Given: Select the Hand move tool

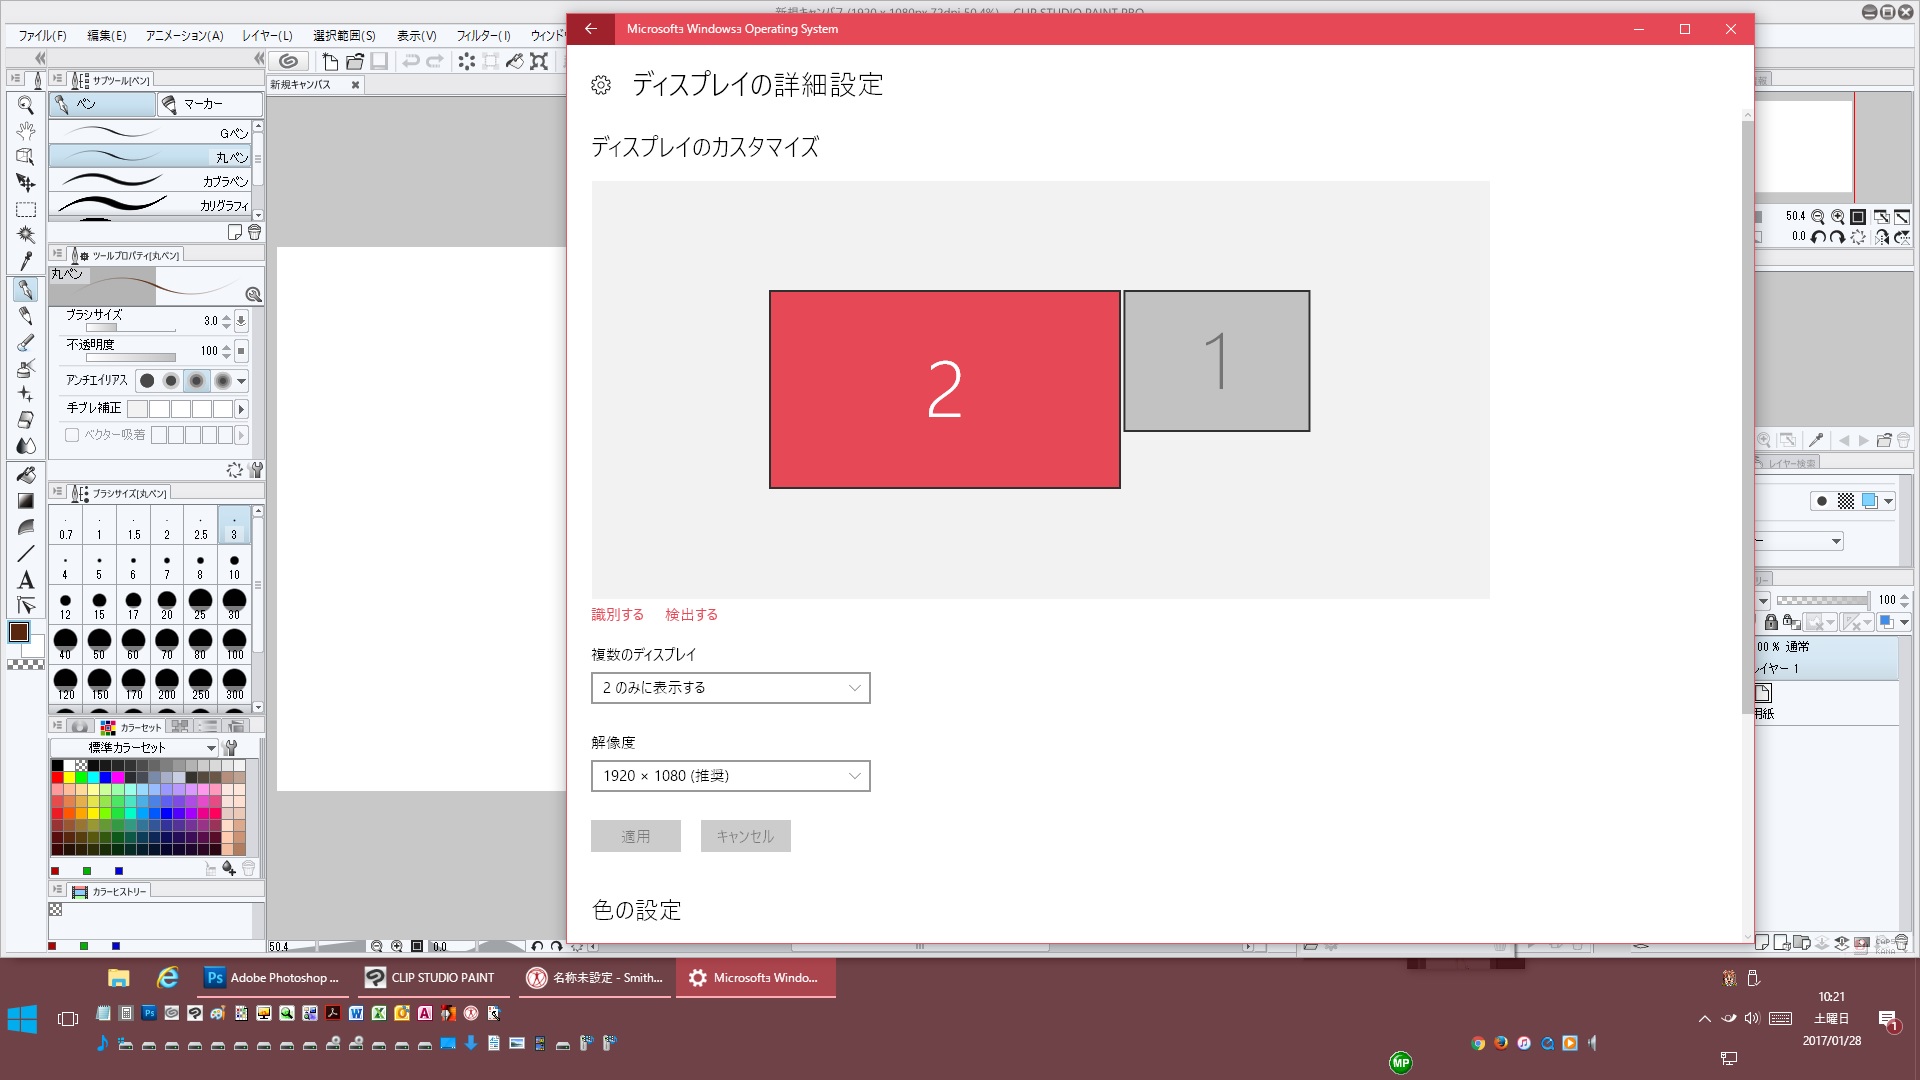Looking at the screenshot, I should click(x=26, y=131).
